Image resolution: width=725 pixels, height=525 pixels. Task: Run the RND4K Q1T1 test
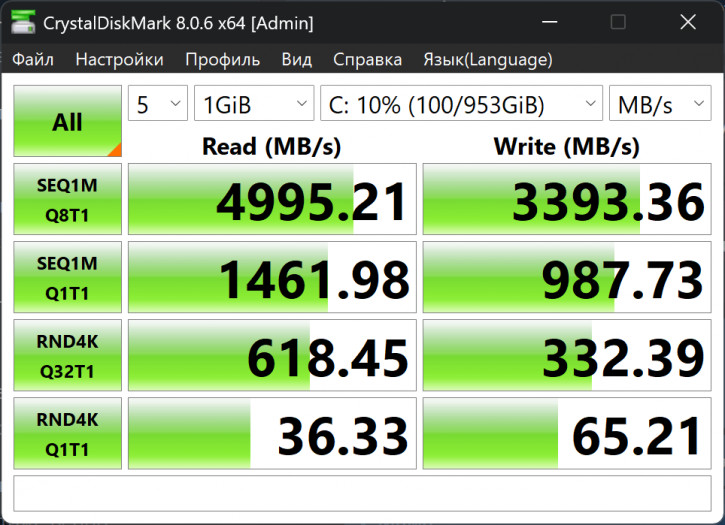pyautogui.click(x=68, y=433)
